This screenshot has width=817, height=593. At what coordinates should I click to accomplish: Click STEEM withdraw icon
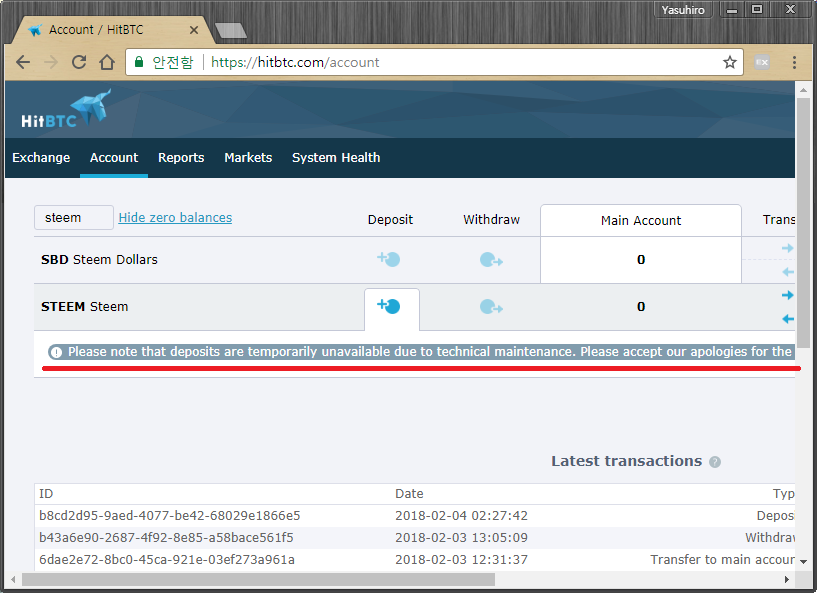pyautogui.click(x=491, y=306)
